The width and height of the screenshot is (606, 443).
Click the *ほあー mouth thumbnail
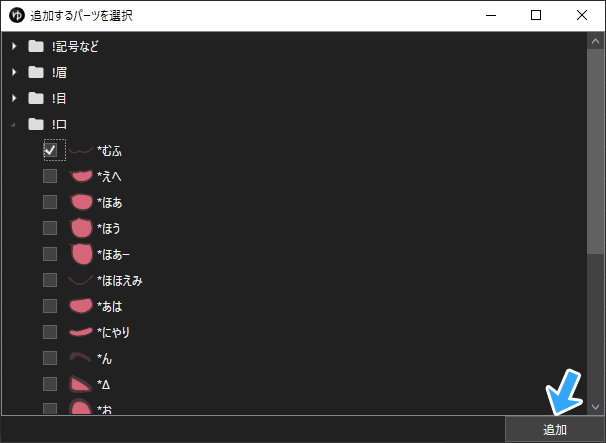click(x=81, y=254)
